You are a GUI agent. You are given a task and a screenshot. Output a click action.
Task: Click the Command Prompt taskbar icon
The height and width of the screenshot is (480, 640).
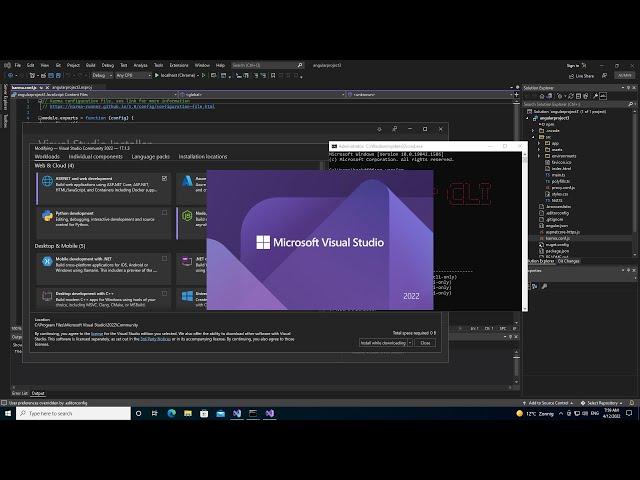pyautogui.click(x=253, y=413)
